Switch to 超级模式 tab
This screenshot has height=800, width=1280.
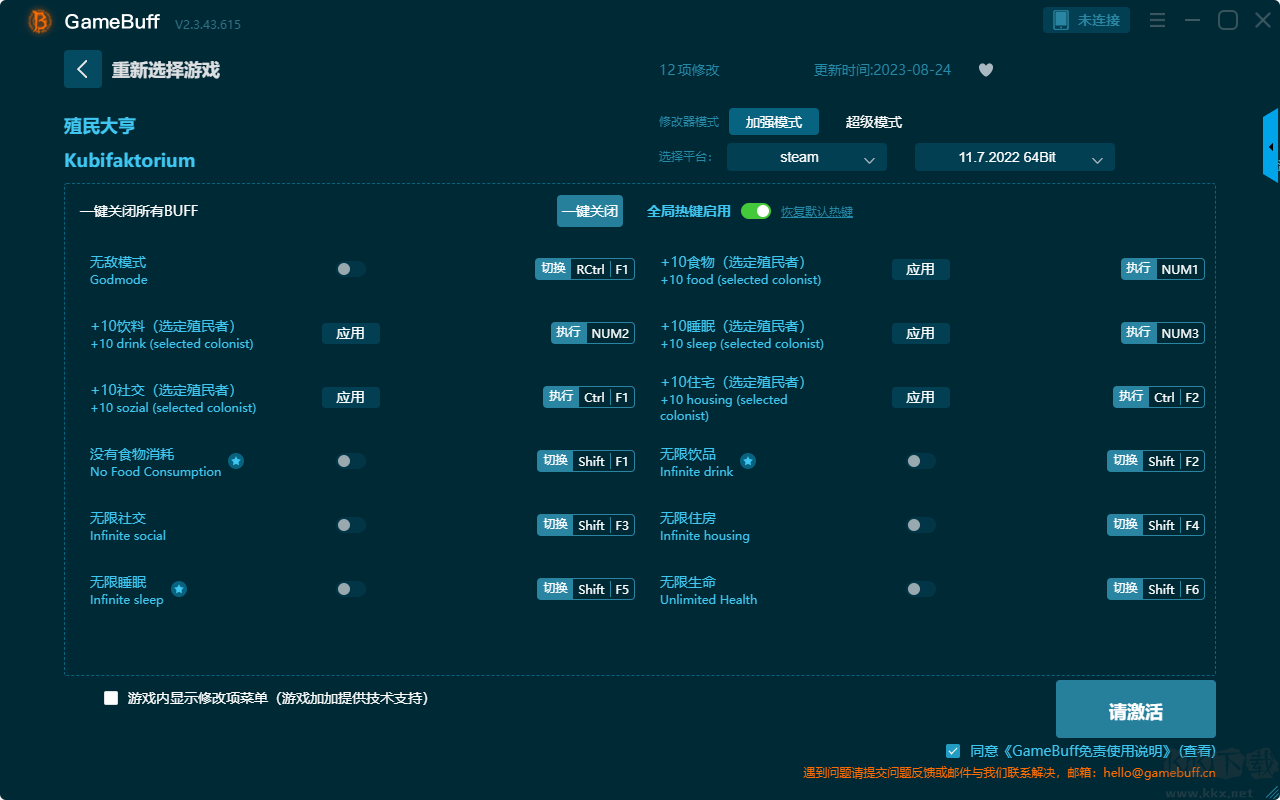point(874,122)
